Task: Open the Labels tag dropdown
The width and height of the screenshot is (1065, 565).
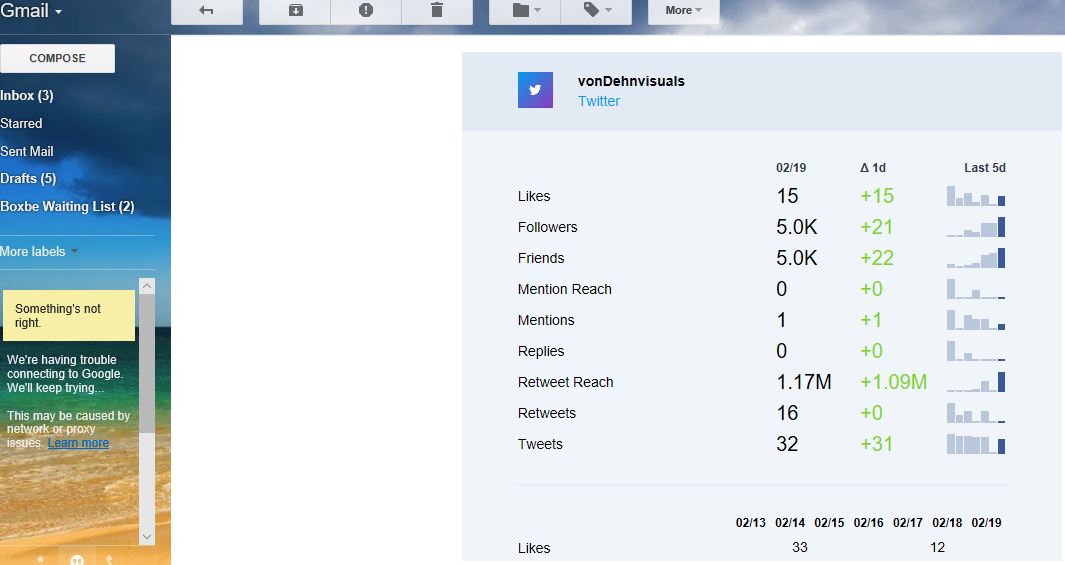Action: click(595, 11)
